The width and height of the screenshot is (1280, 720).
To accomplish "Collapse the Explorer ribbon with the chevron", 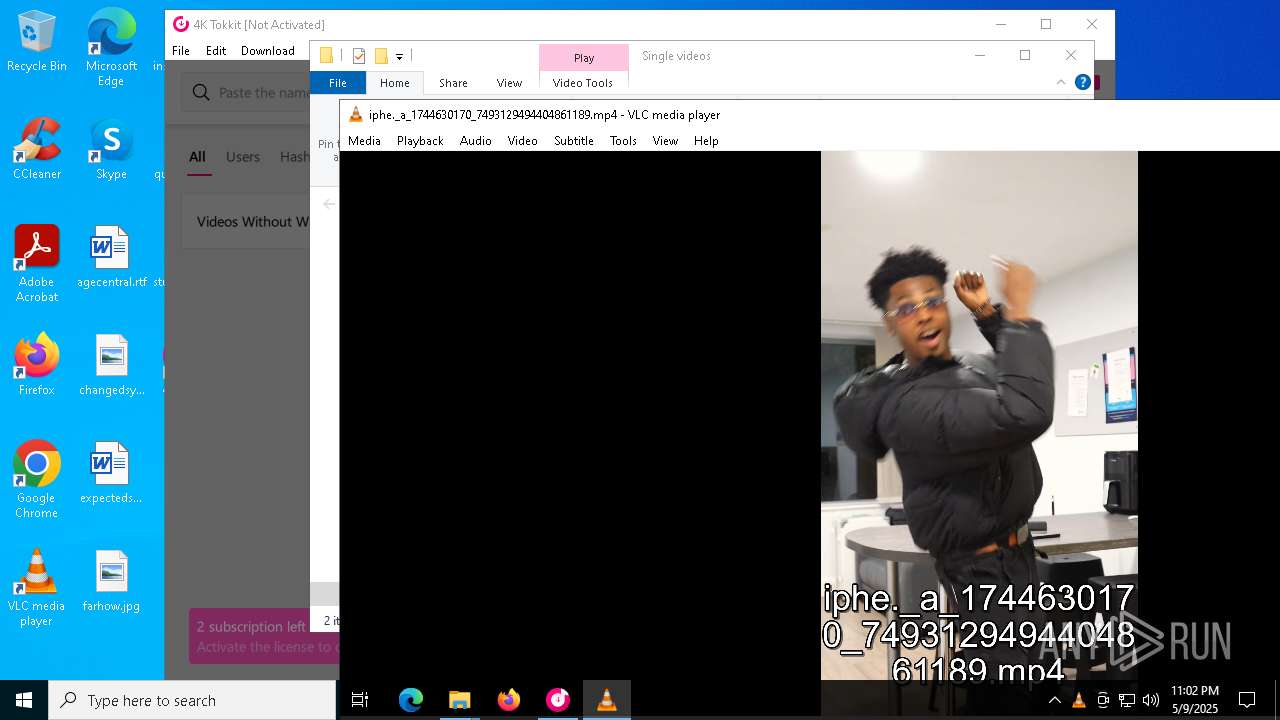I will point(1061,83).
